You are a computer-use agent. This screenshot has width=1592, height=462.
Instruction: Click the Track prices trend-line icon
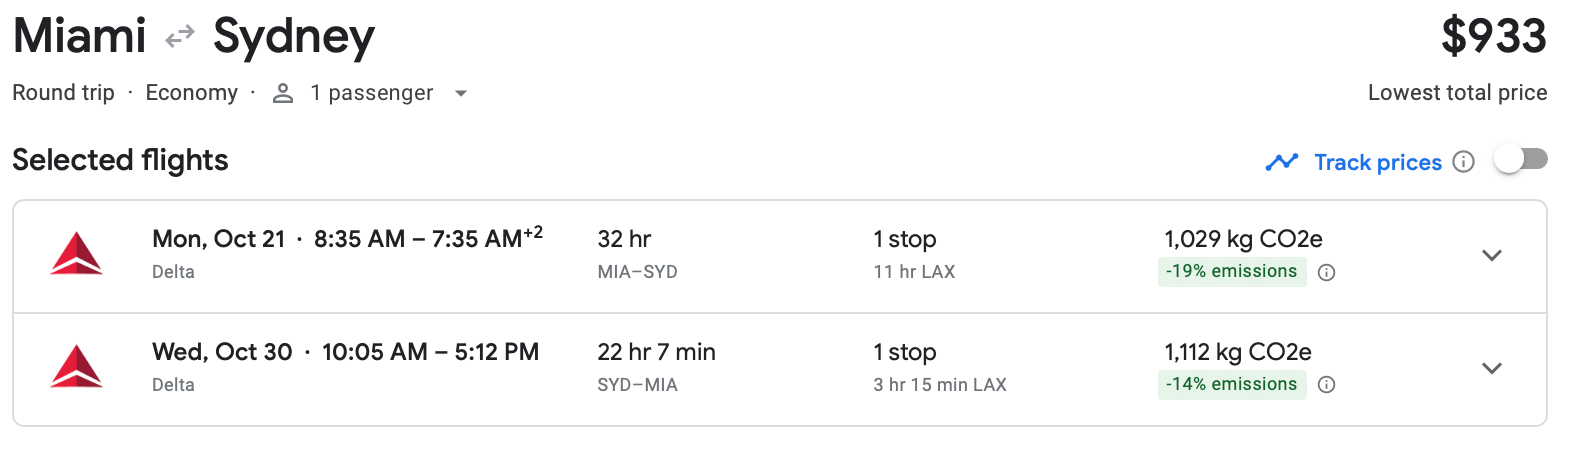(x=1281, y=162)
